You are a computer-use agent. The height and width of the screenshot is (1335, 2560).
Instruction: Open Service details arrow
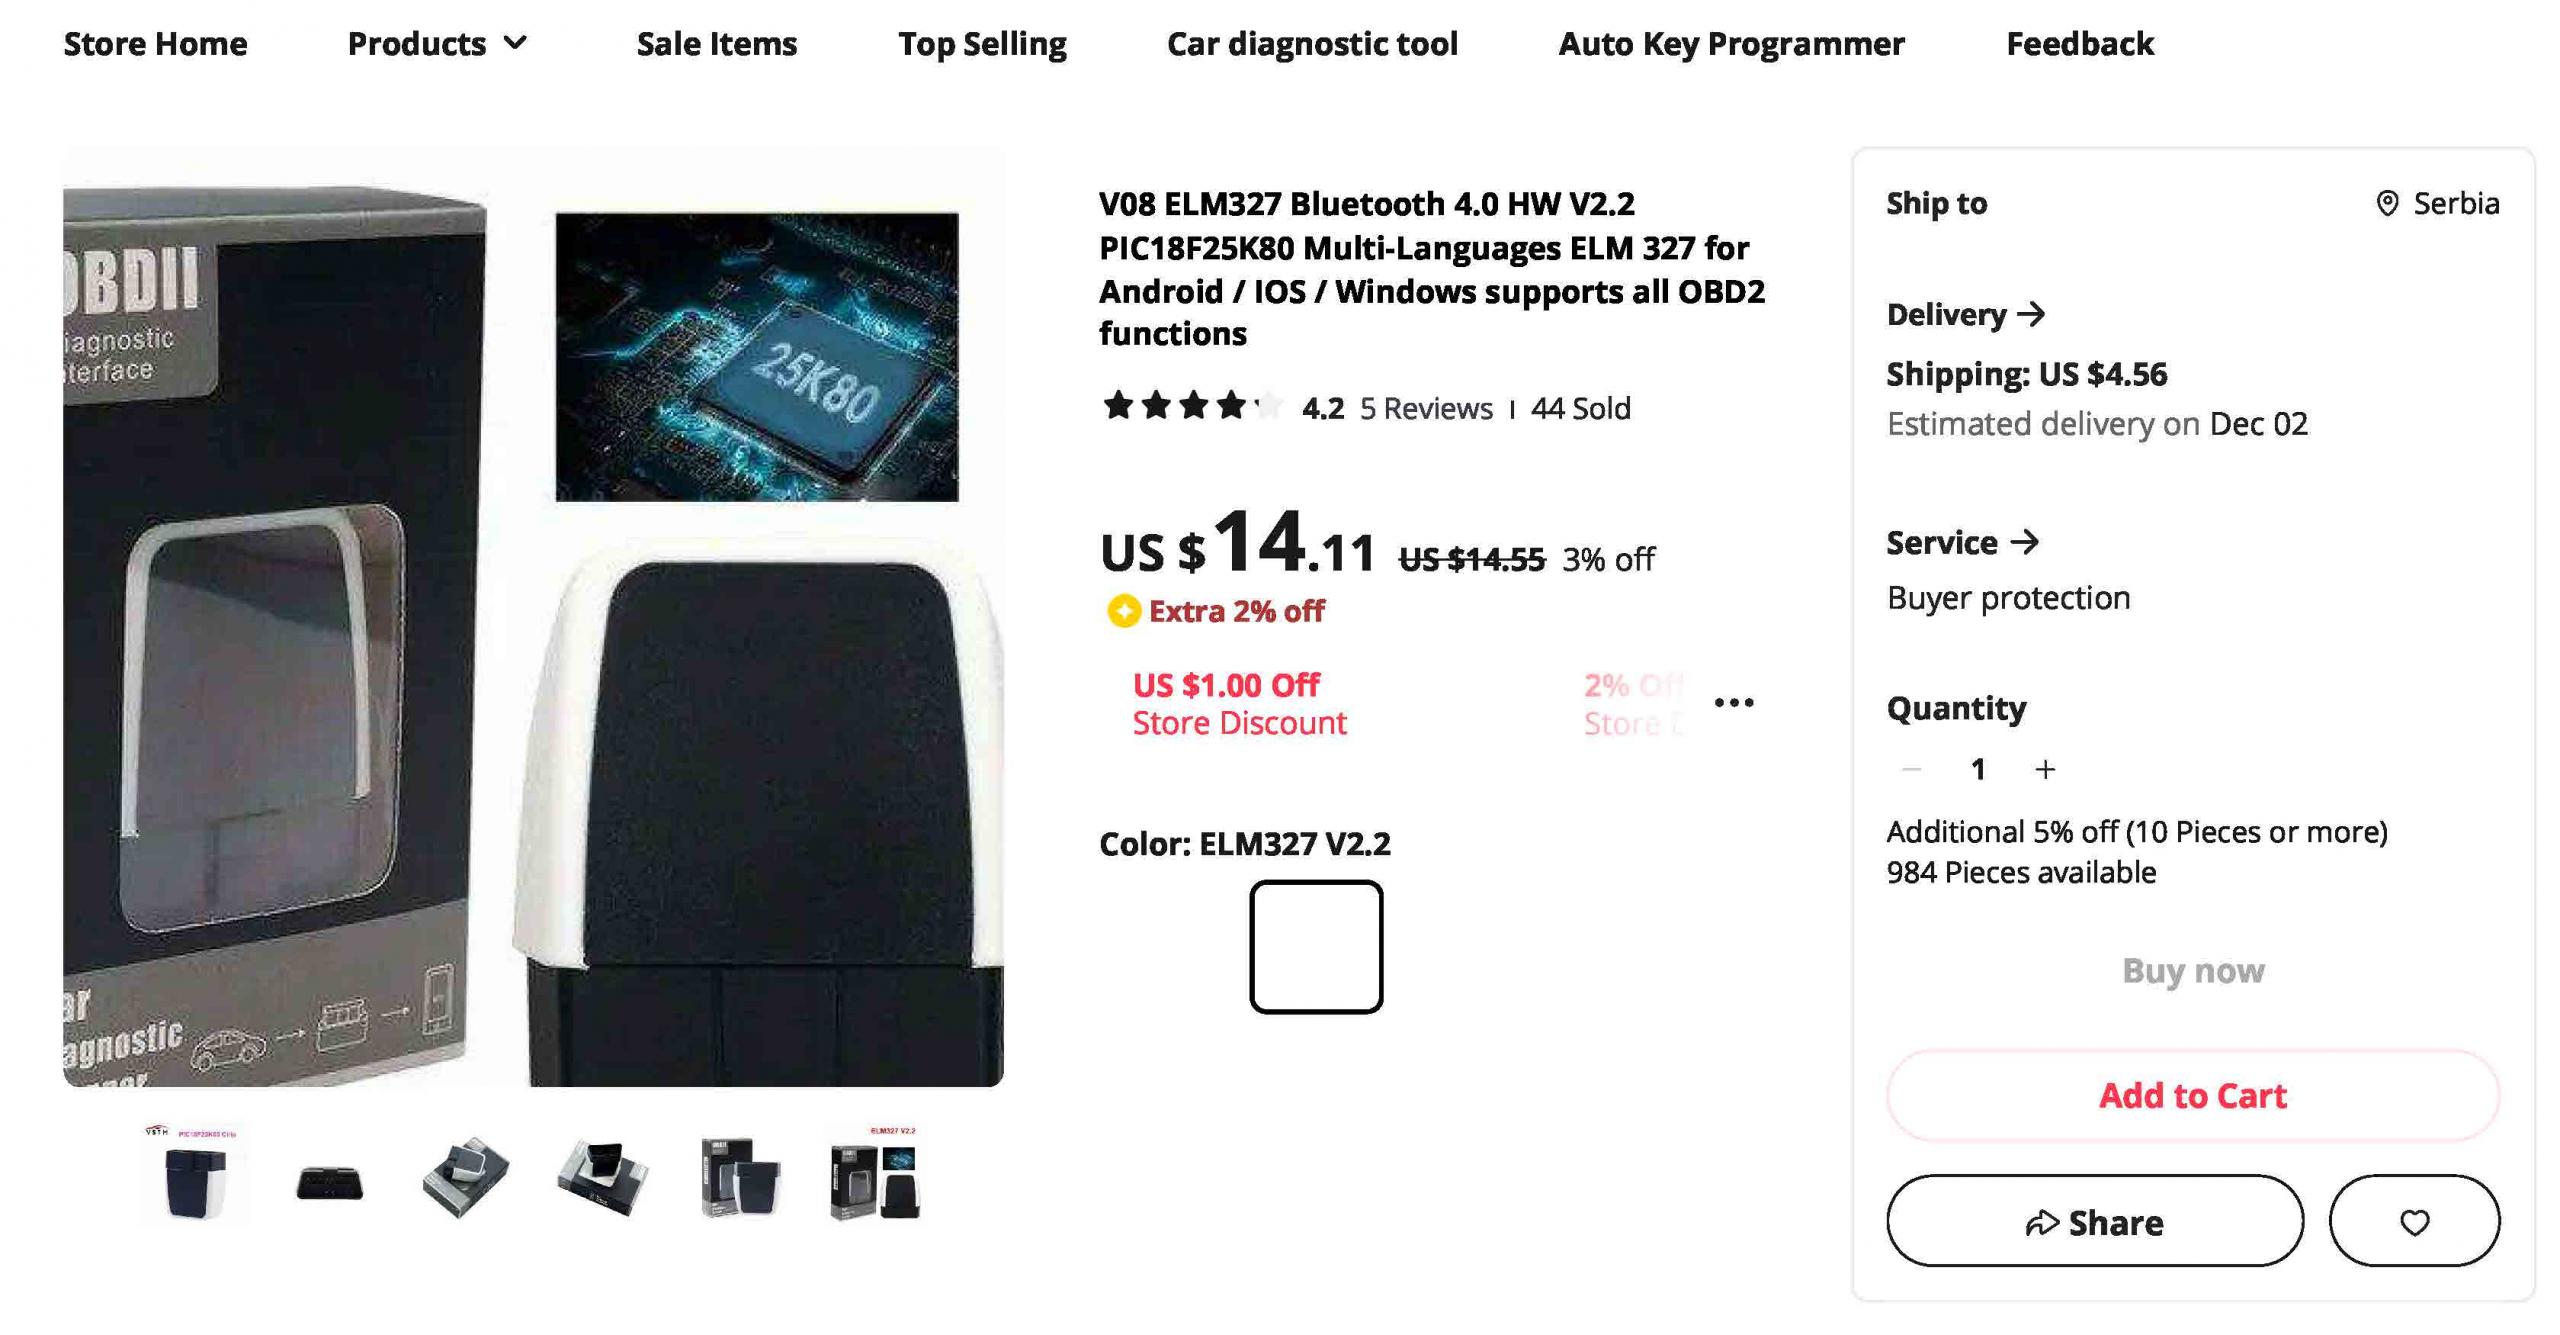tap(2024, 542)
